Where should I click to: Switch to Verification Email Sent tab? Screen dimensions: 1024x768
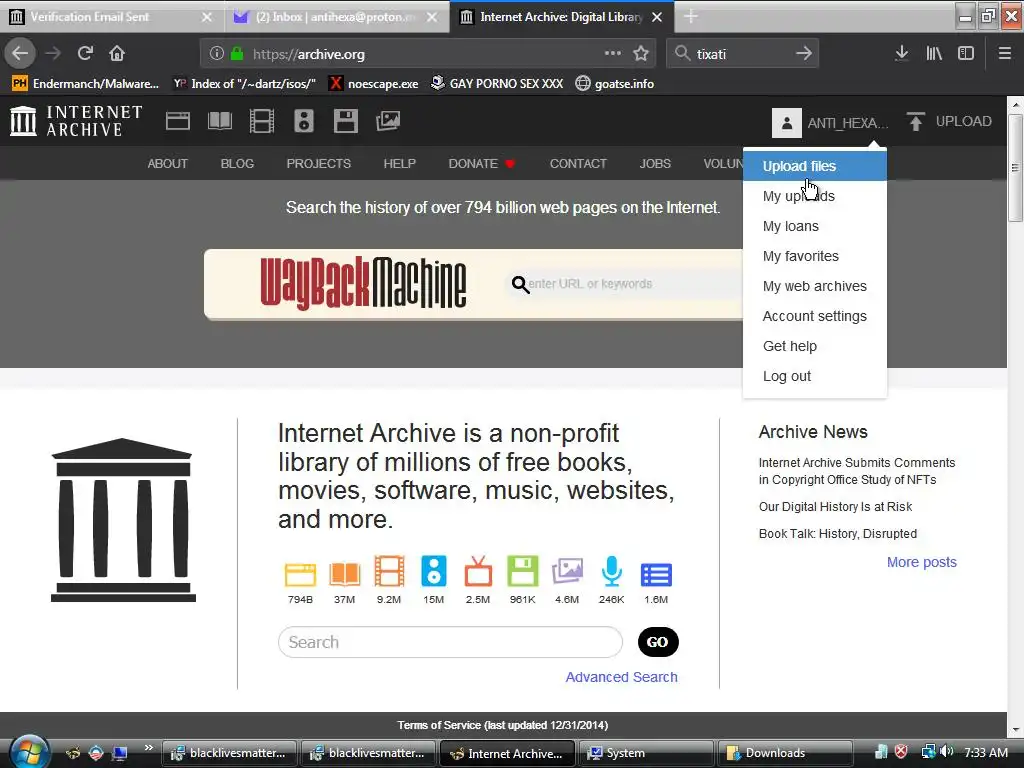pyautogui.click(x=111, y=17)
